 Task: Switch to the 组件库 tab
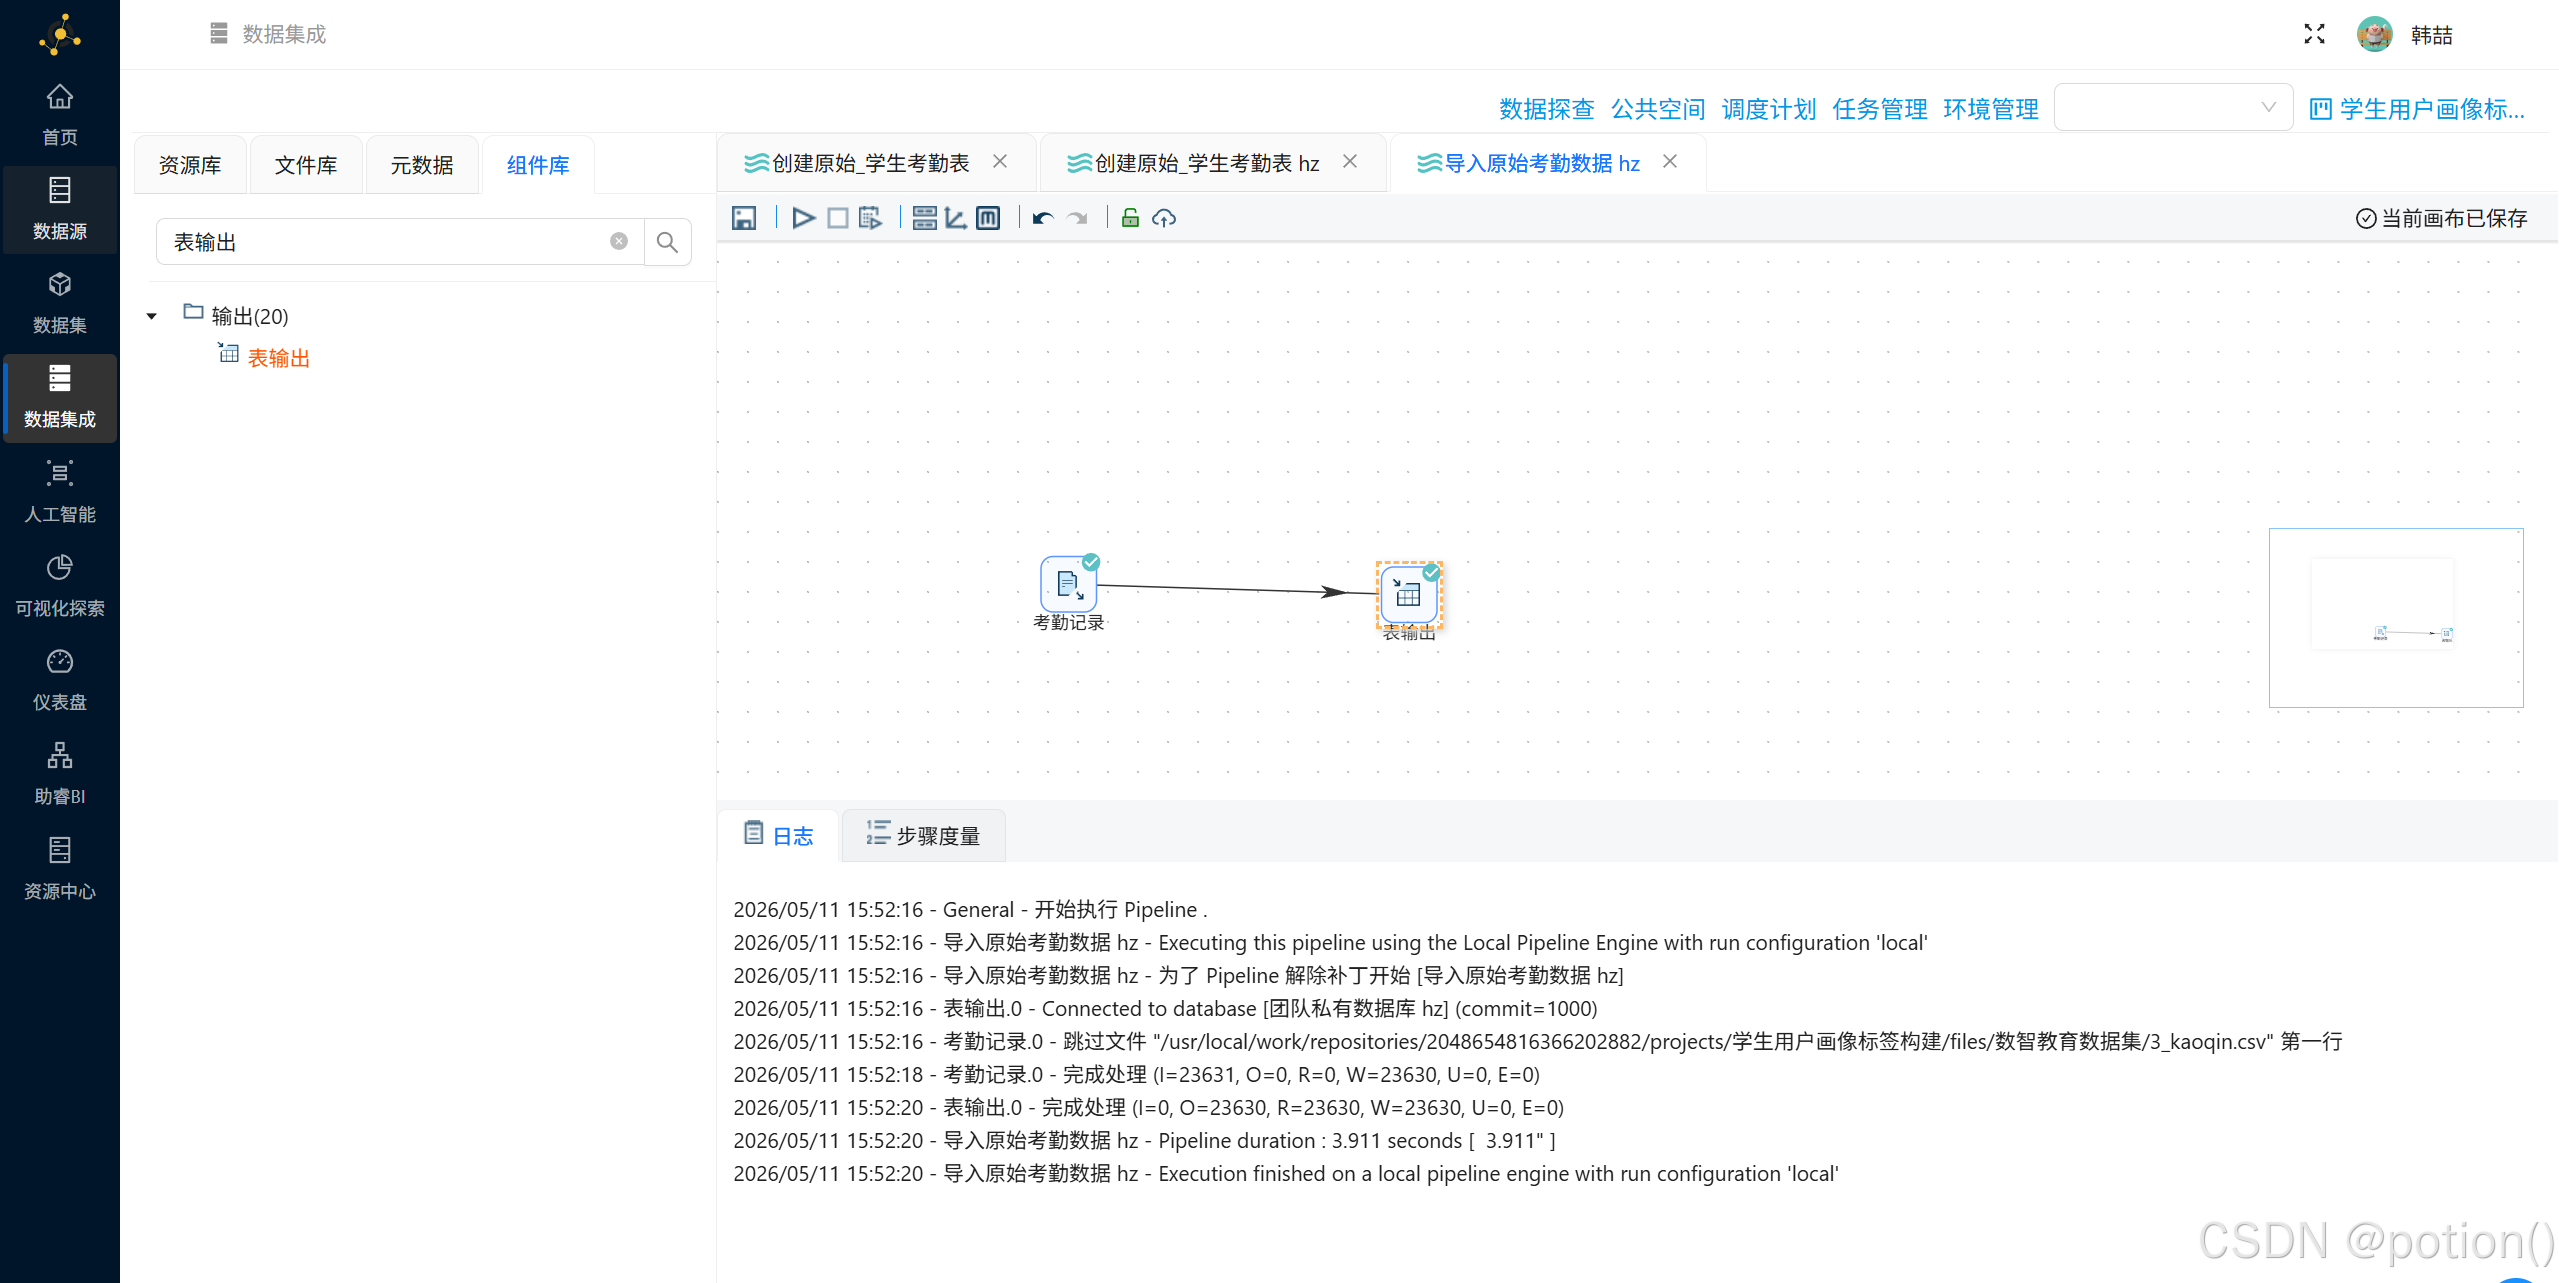click(538, 165)
